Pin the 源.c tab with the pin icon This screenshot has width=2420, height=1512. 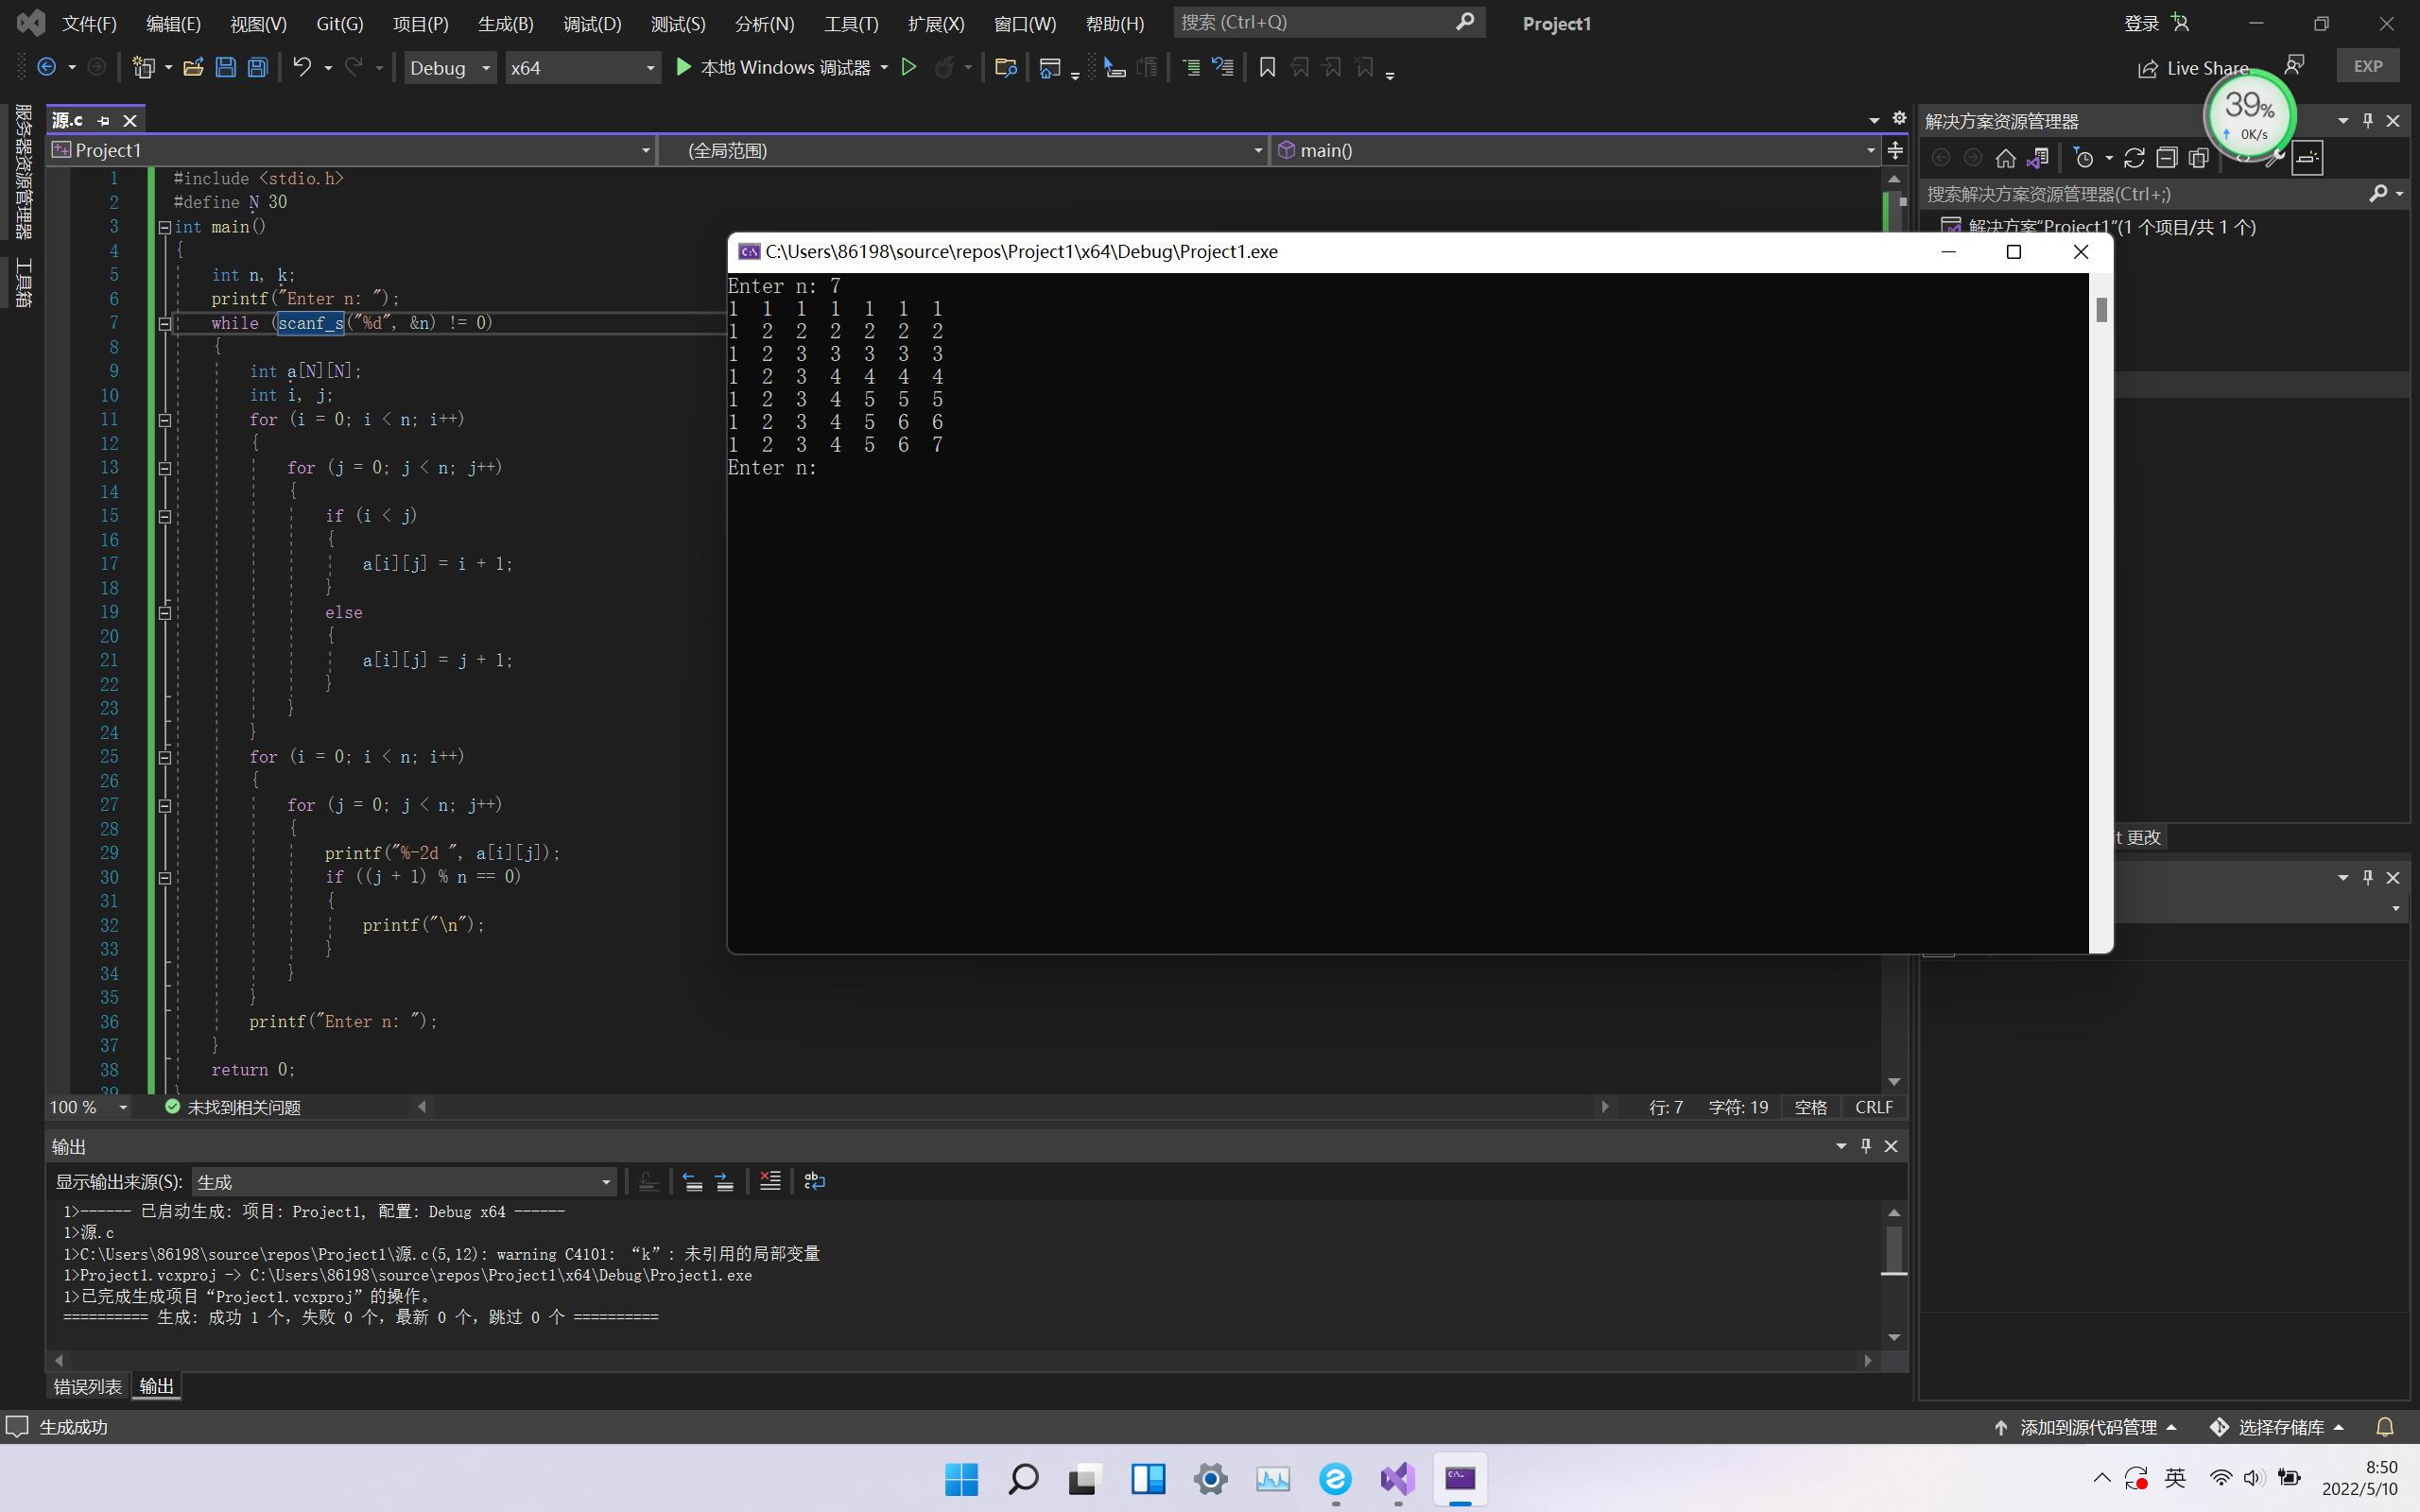(103, 120)
